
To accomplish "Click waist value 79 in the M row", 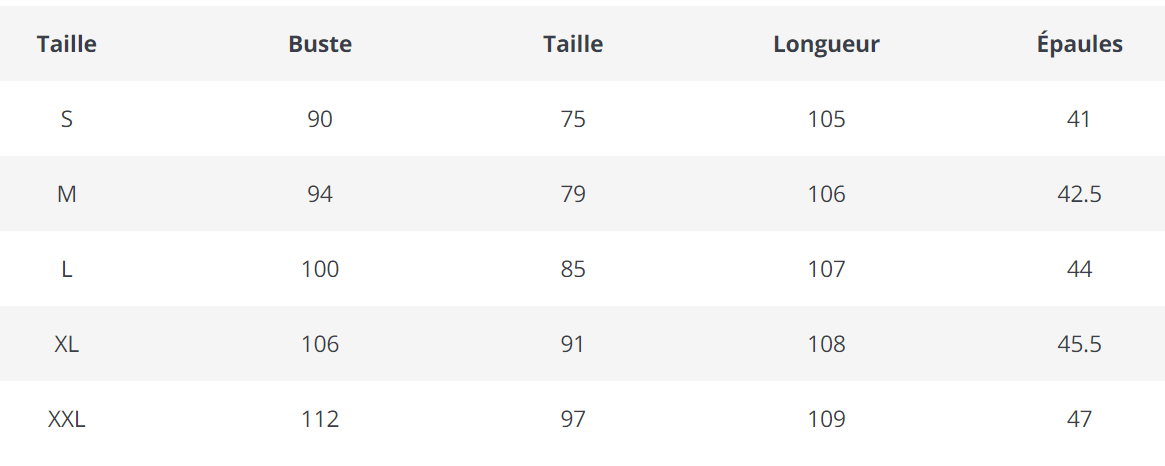I will [x=573, y=194].
